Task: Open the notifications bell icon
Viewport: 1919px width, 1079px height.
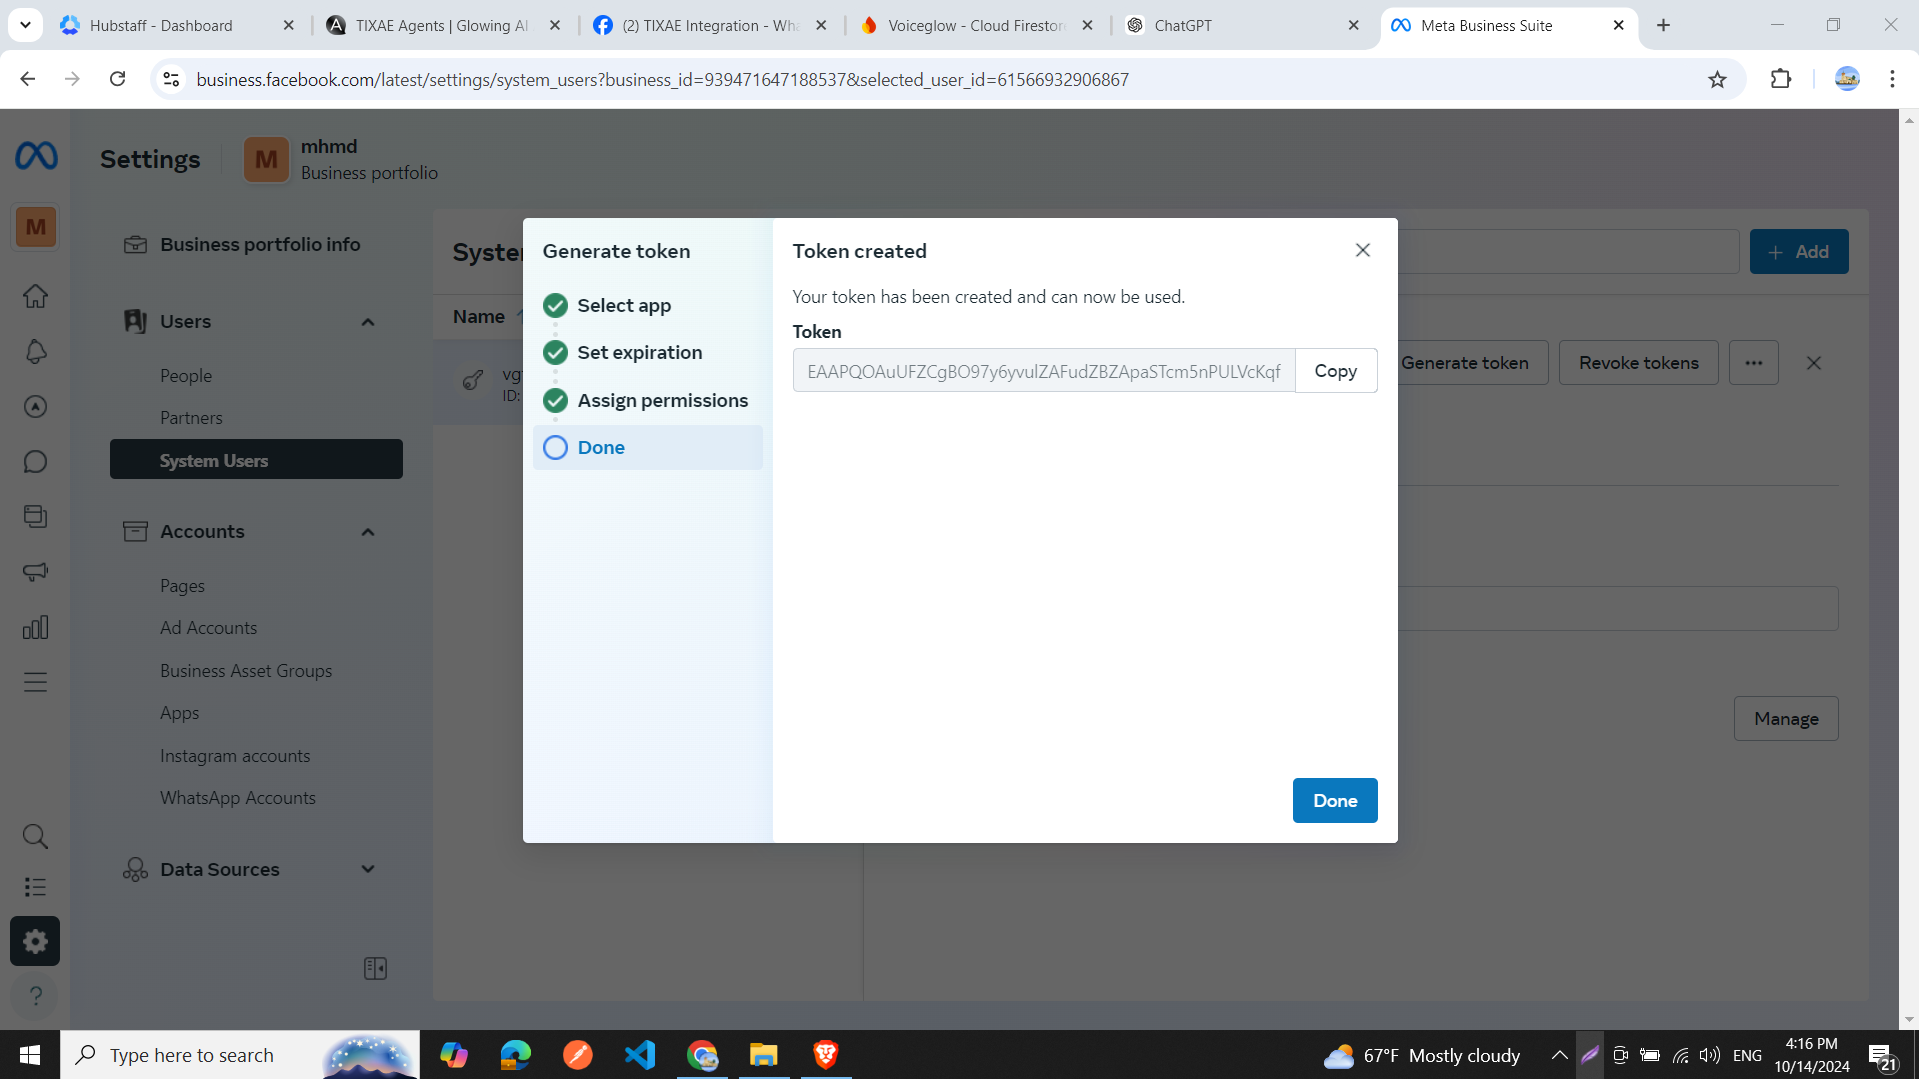Action: click(x=35, y=352)
